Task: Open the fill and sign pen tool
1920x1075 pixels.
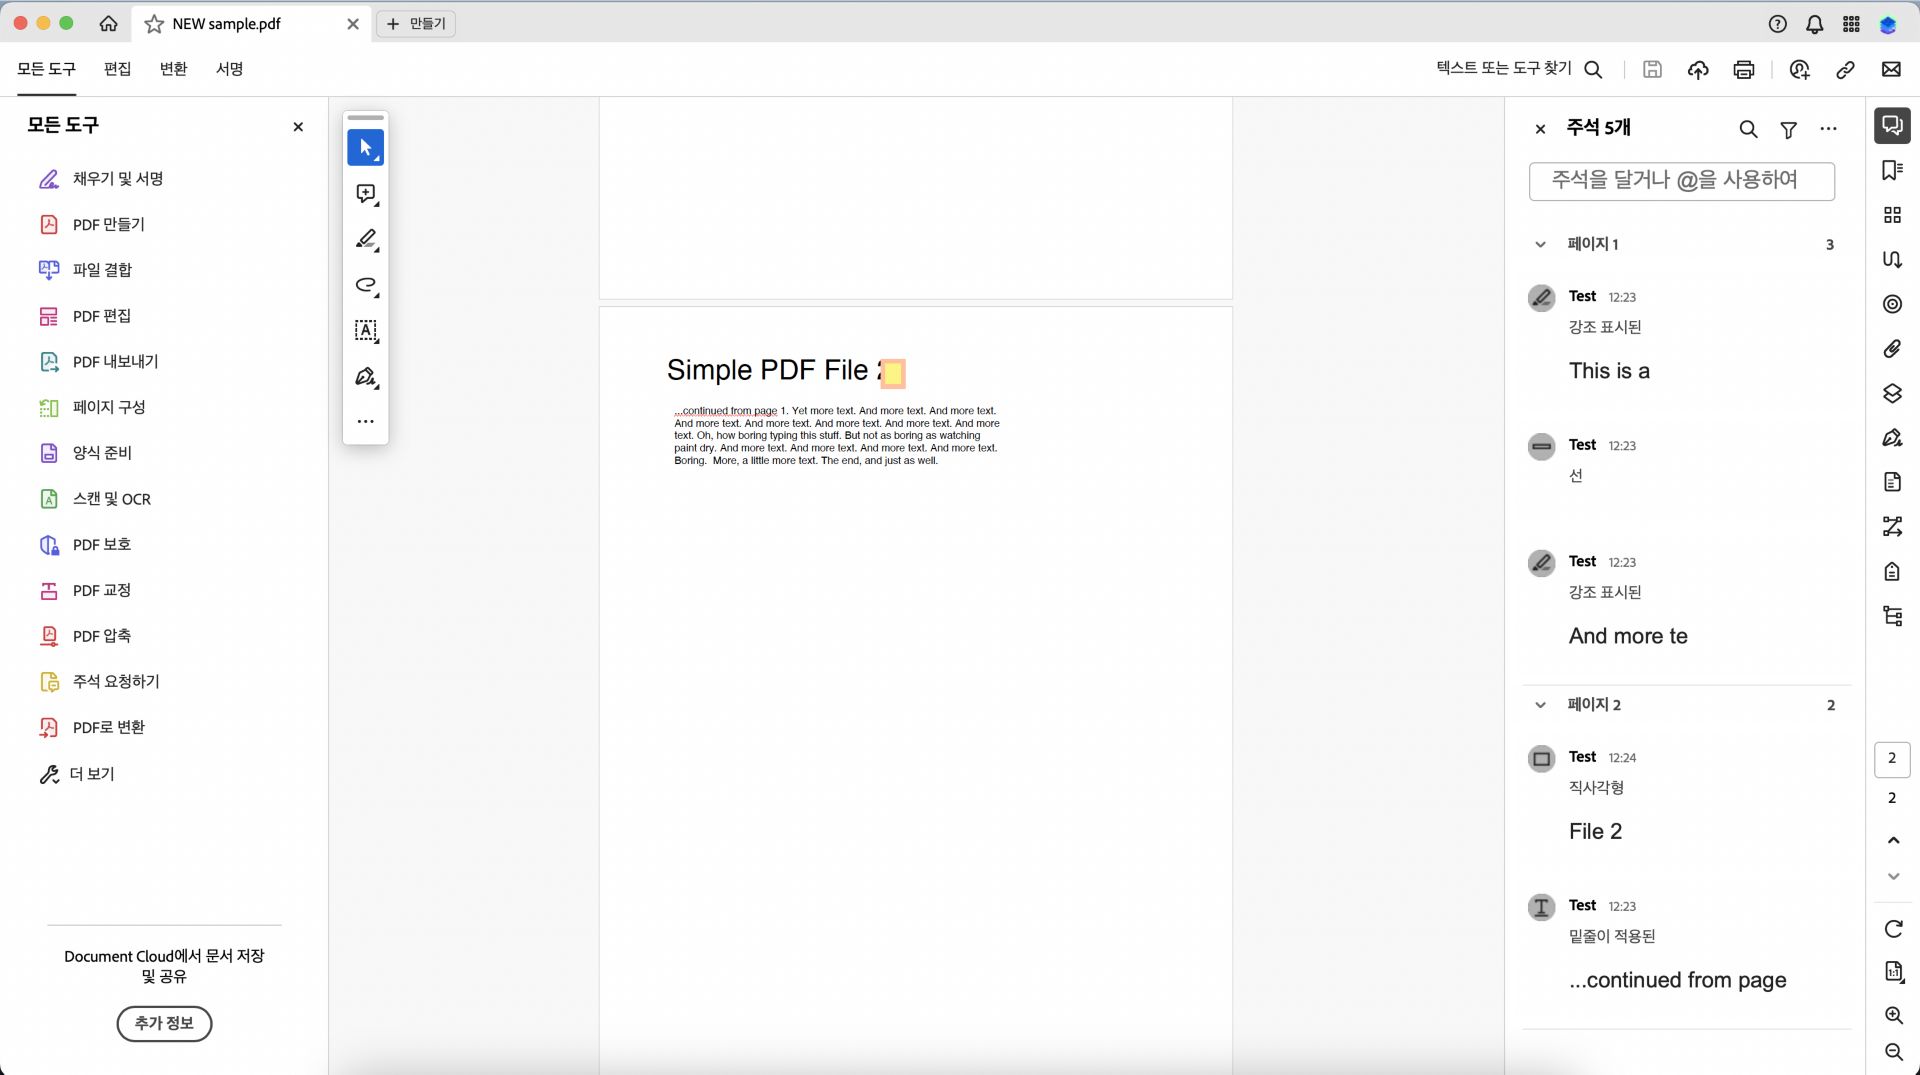Action: coord(366,377)
